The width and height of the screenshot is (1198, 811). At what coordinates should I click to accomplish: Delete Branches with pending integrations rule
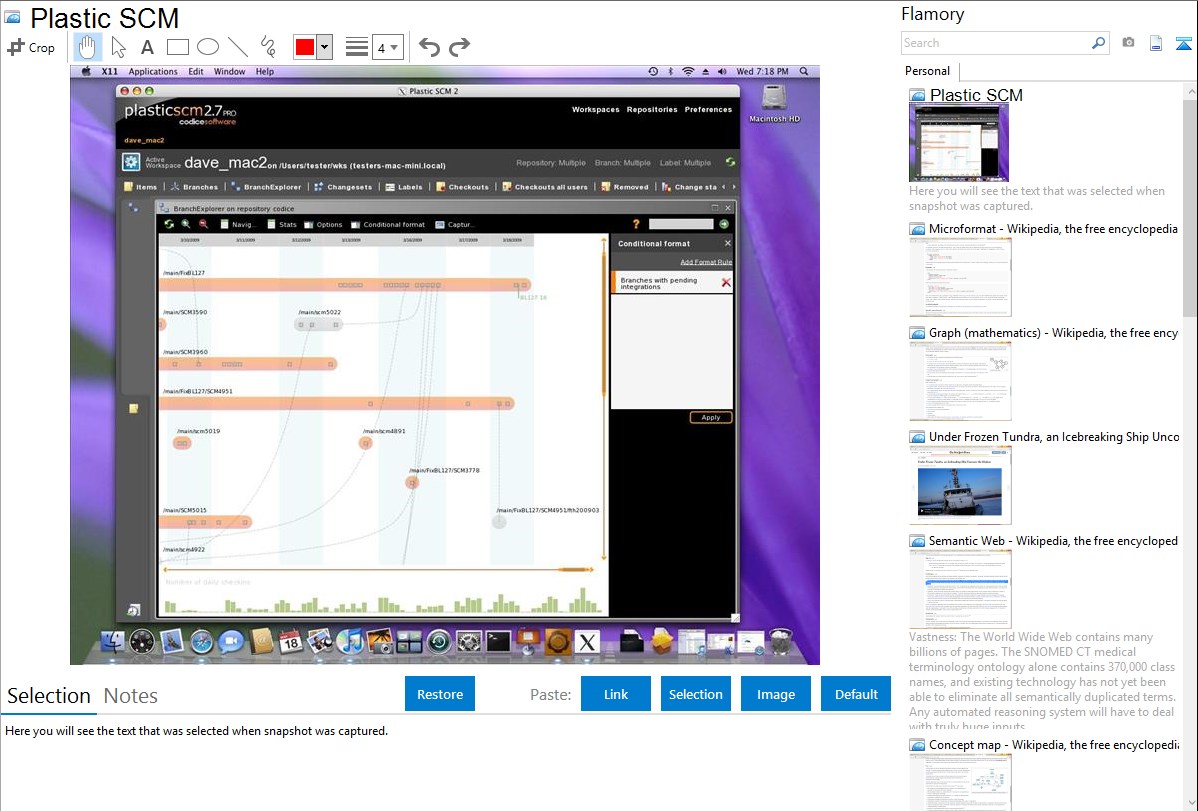(x=726, y=283)
